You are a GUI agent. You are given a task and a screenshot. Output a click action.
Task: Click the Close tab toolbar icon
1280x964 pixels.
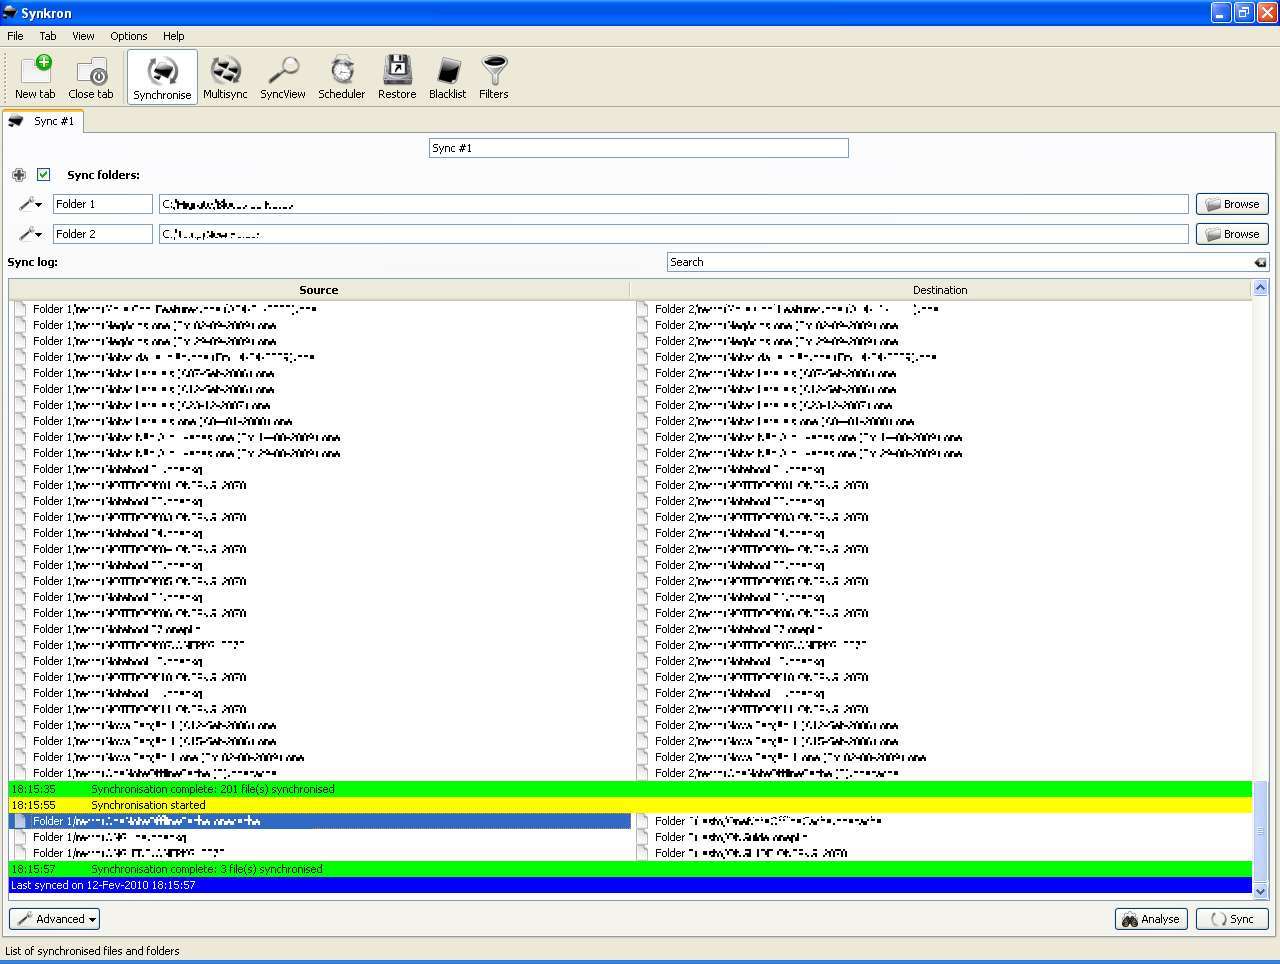91,77
